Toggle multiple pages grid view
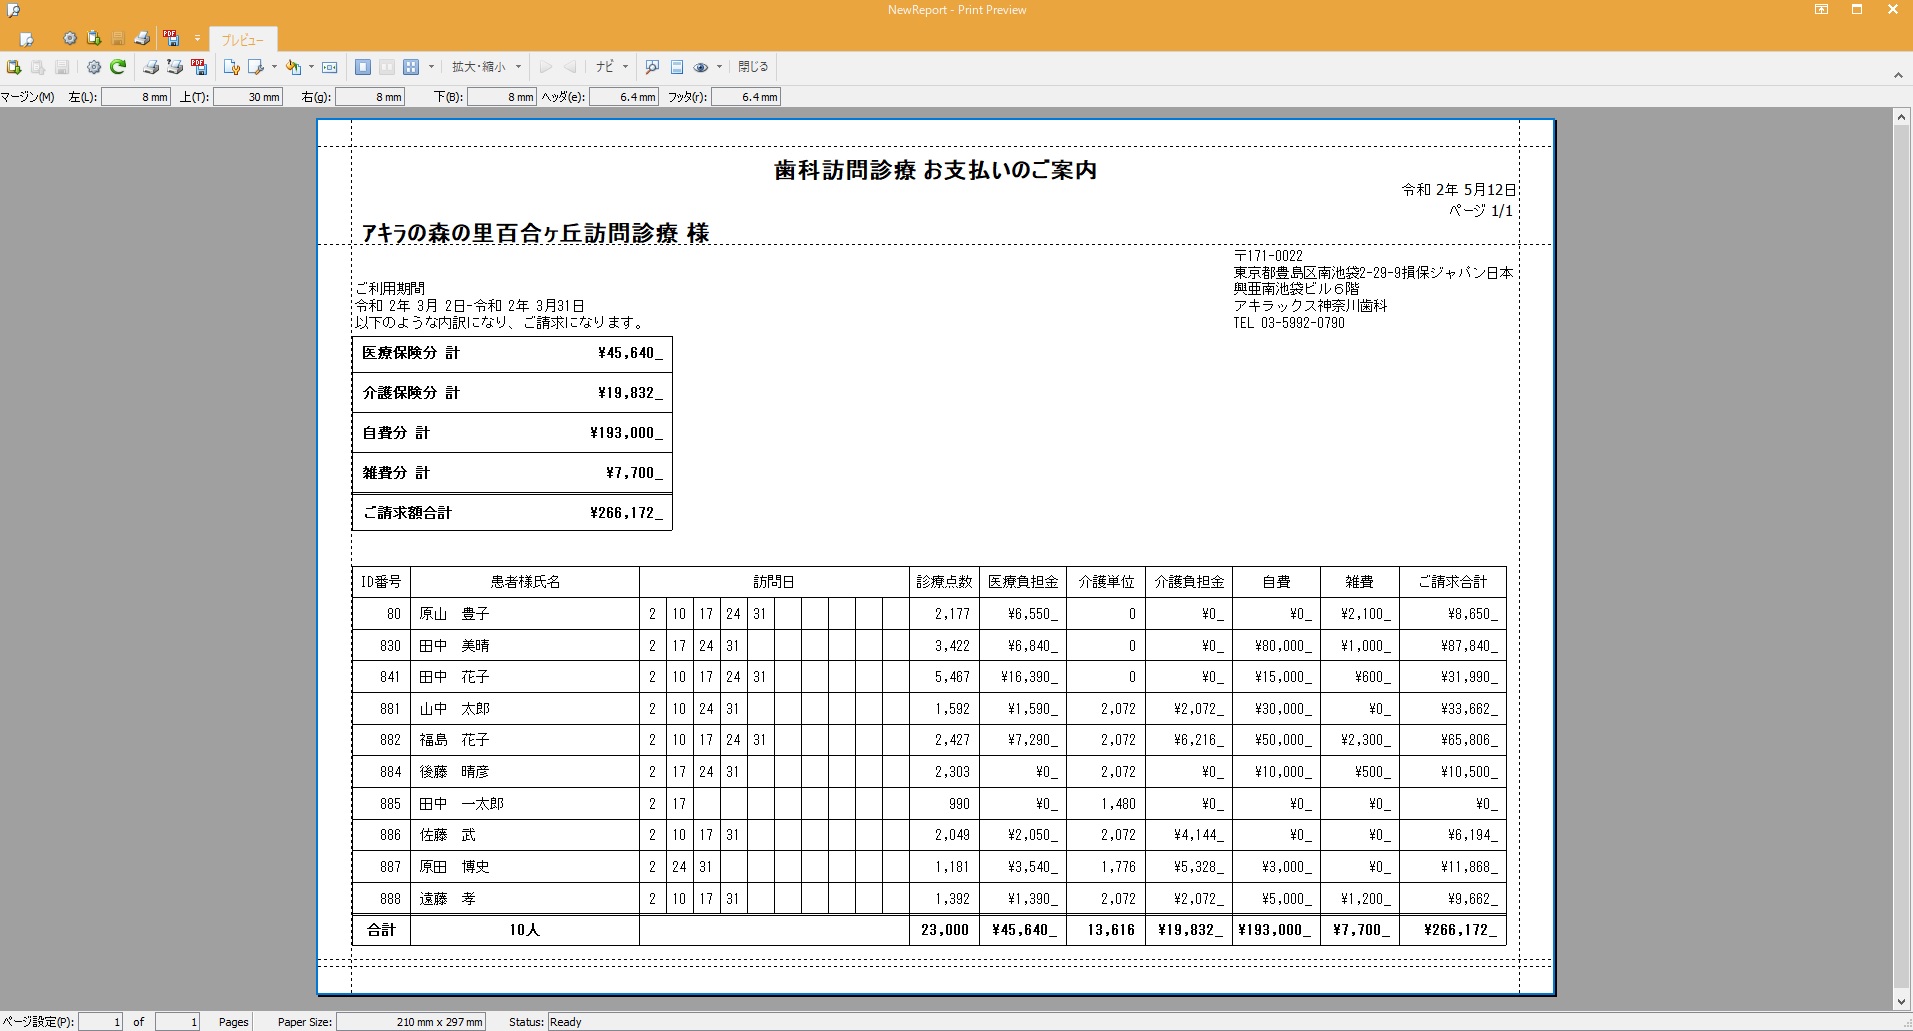This screenshot has height=1031, width=1913. (411, 67)
